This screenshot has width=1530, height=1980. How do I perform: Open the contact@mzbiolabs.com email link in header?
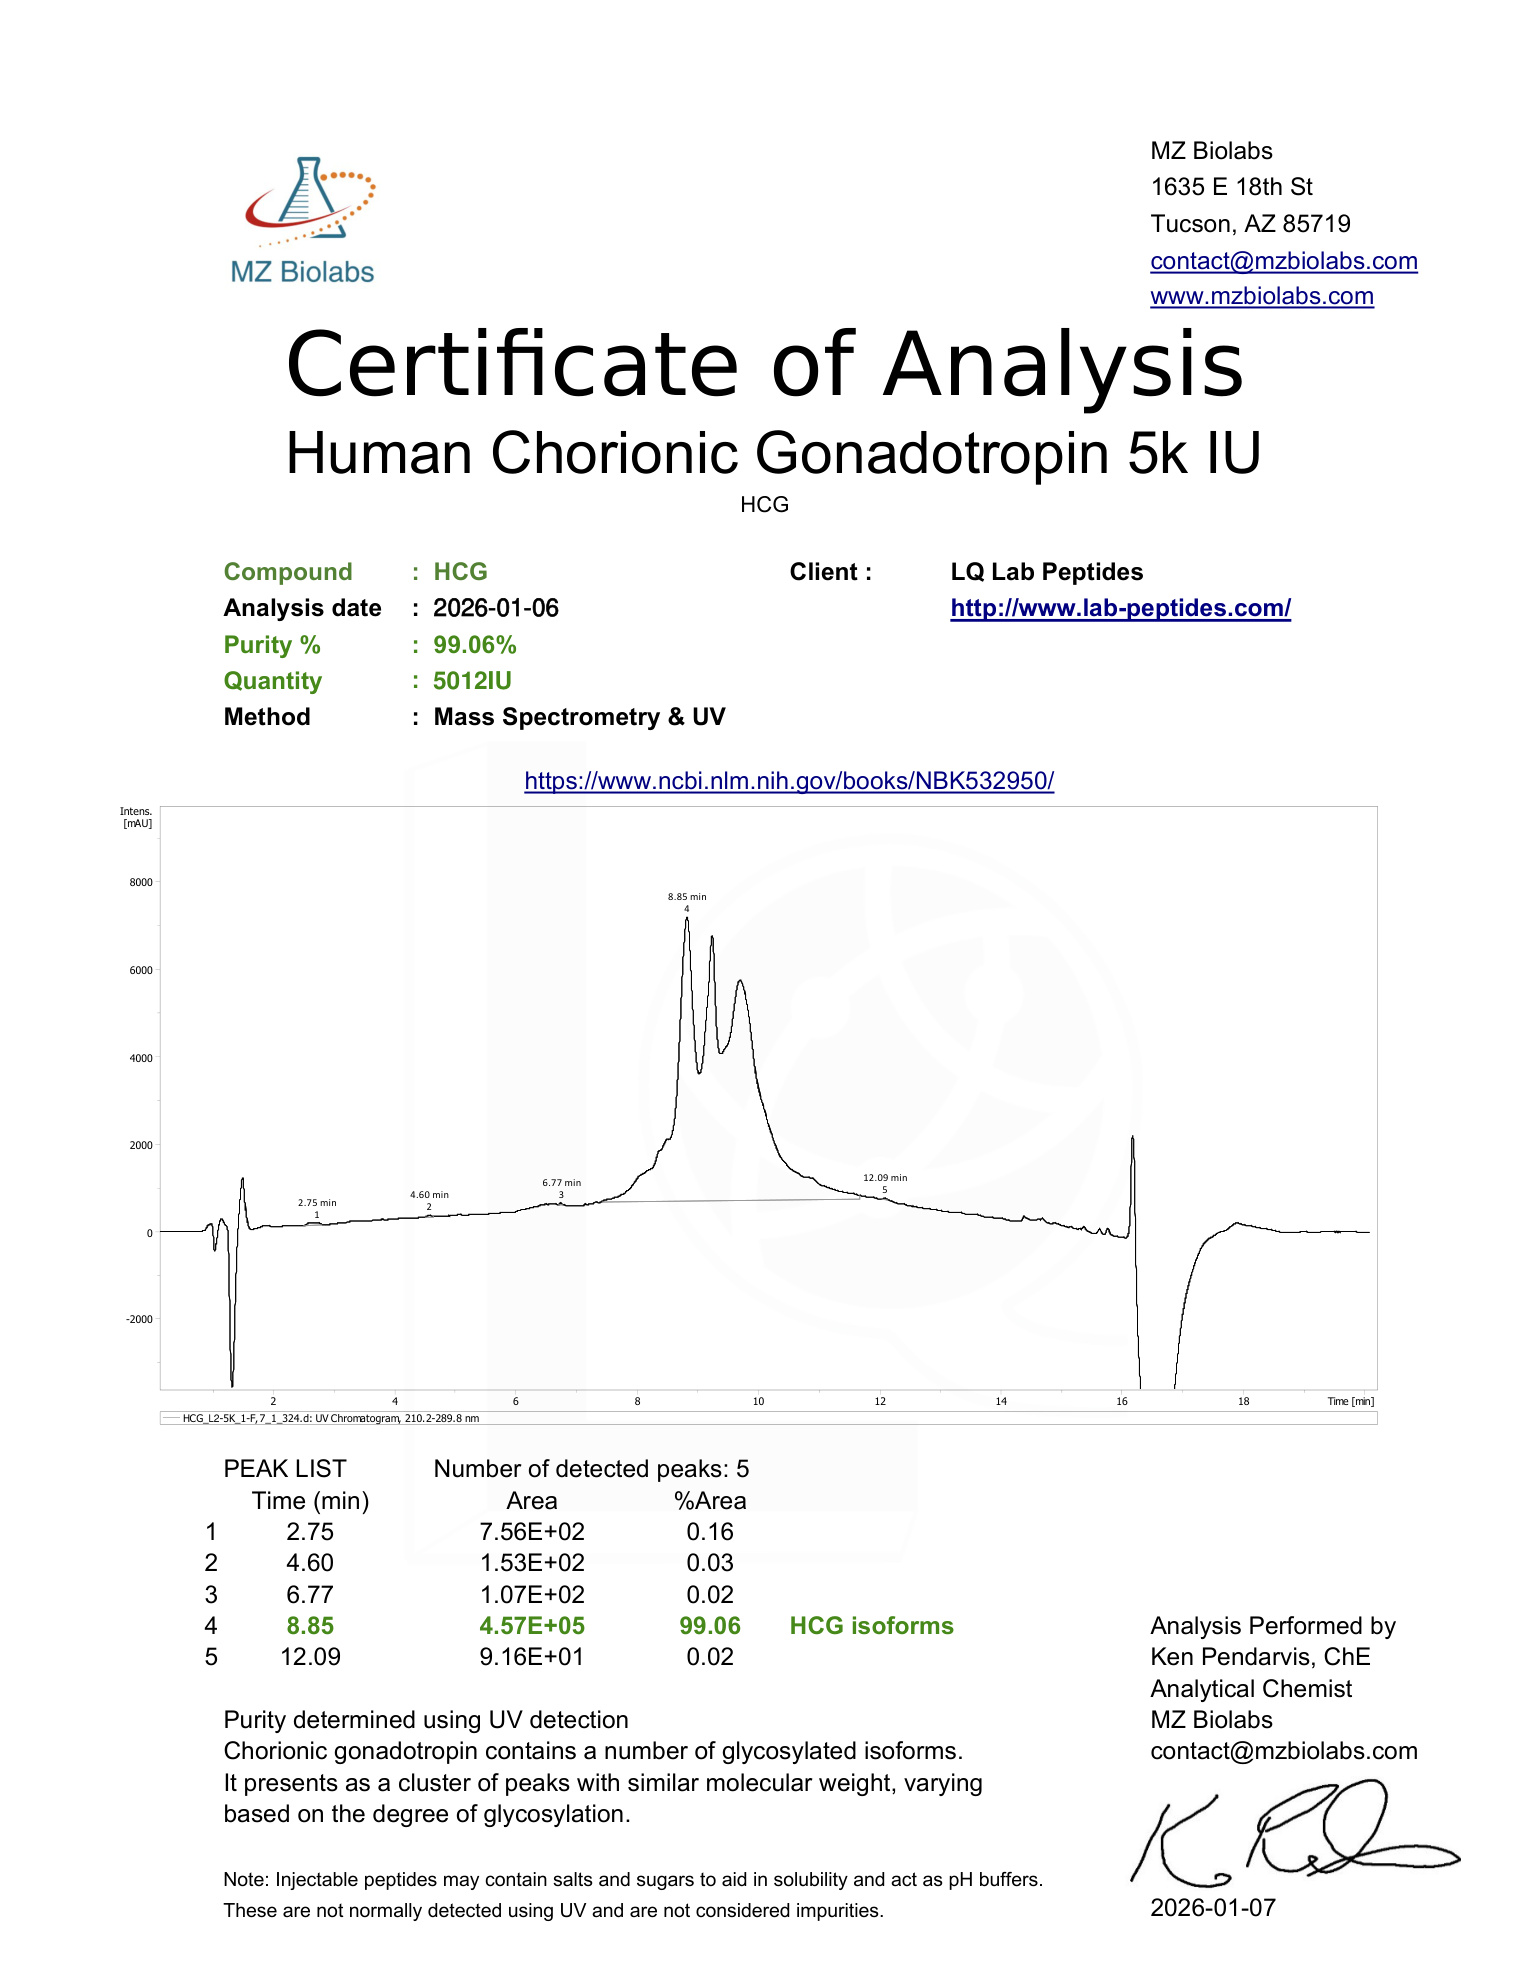(1283, 261)
